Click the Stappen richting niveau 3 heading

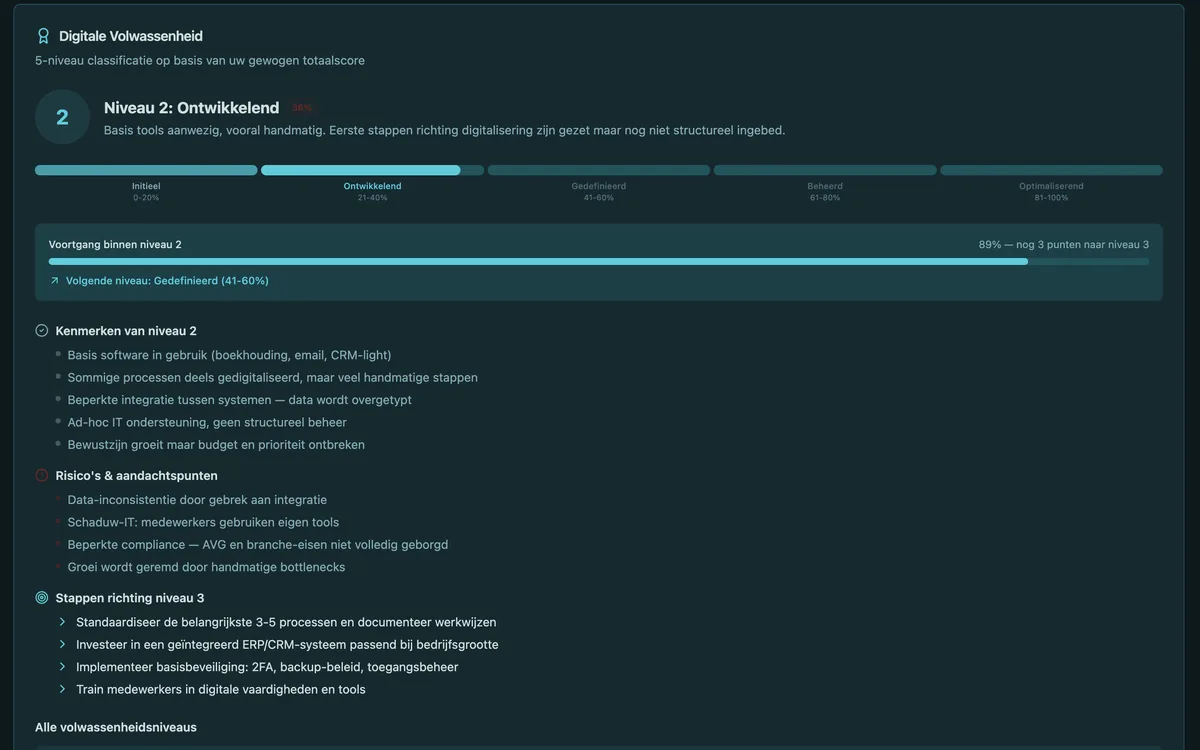pos(130,598)
